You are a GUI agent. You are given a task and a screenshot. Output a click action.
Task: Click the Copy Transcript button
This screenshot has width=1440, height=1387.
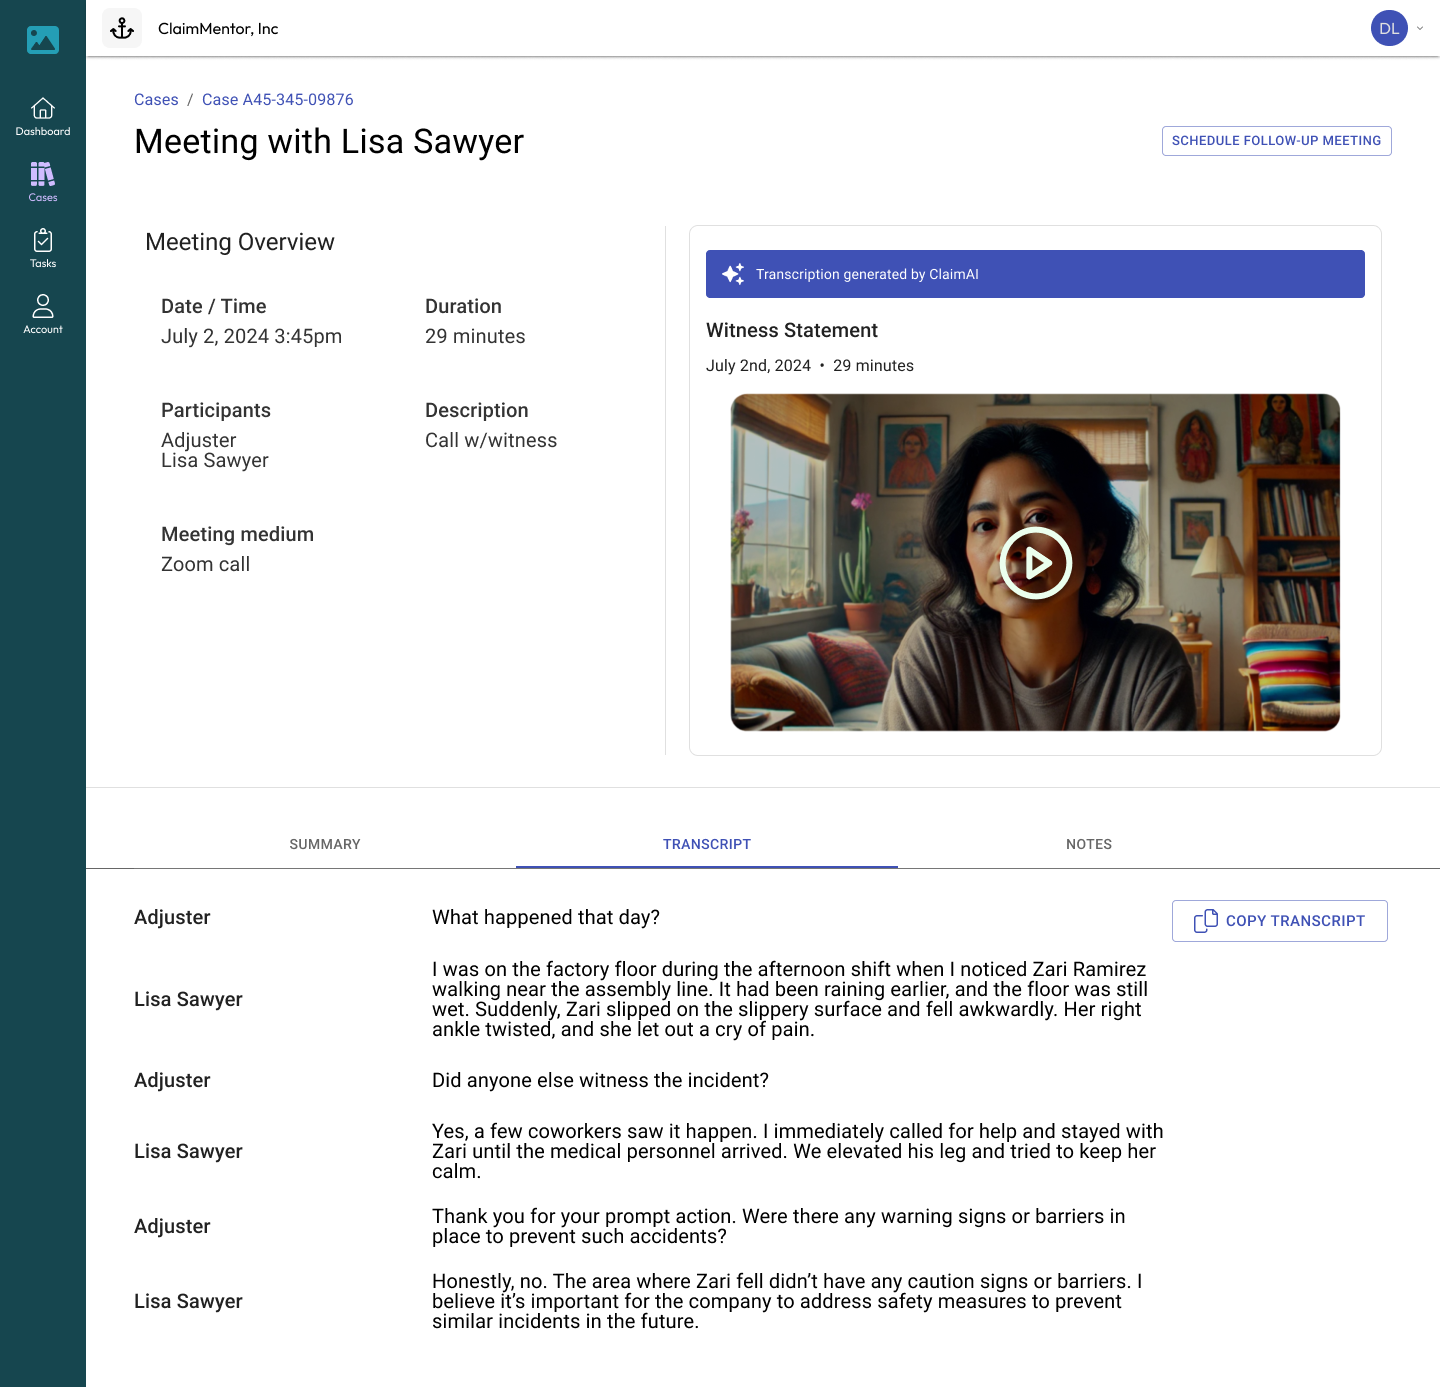(x=1279, y=920)
